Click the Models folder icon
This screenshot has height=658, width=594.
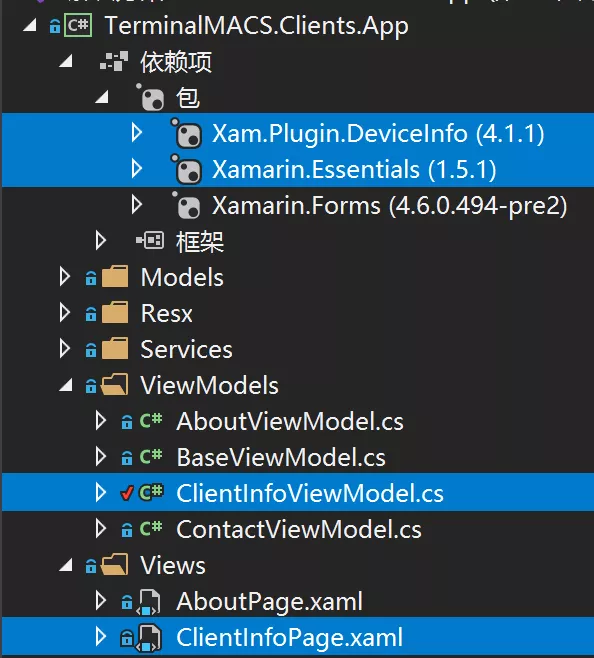[x=115, y=277]
